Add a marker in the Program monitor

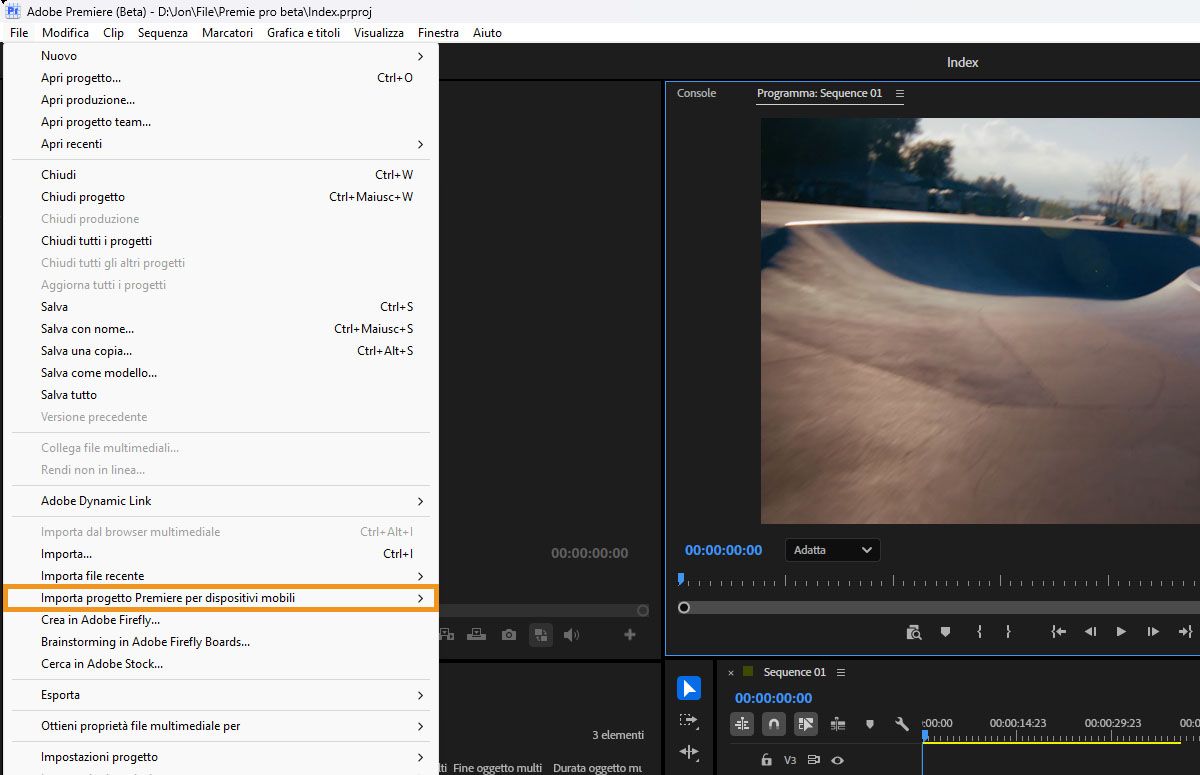945,630
